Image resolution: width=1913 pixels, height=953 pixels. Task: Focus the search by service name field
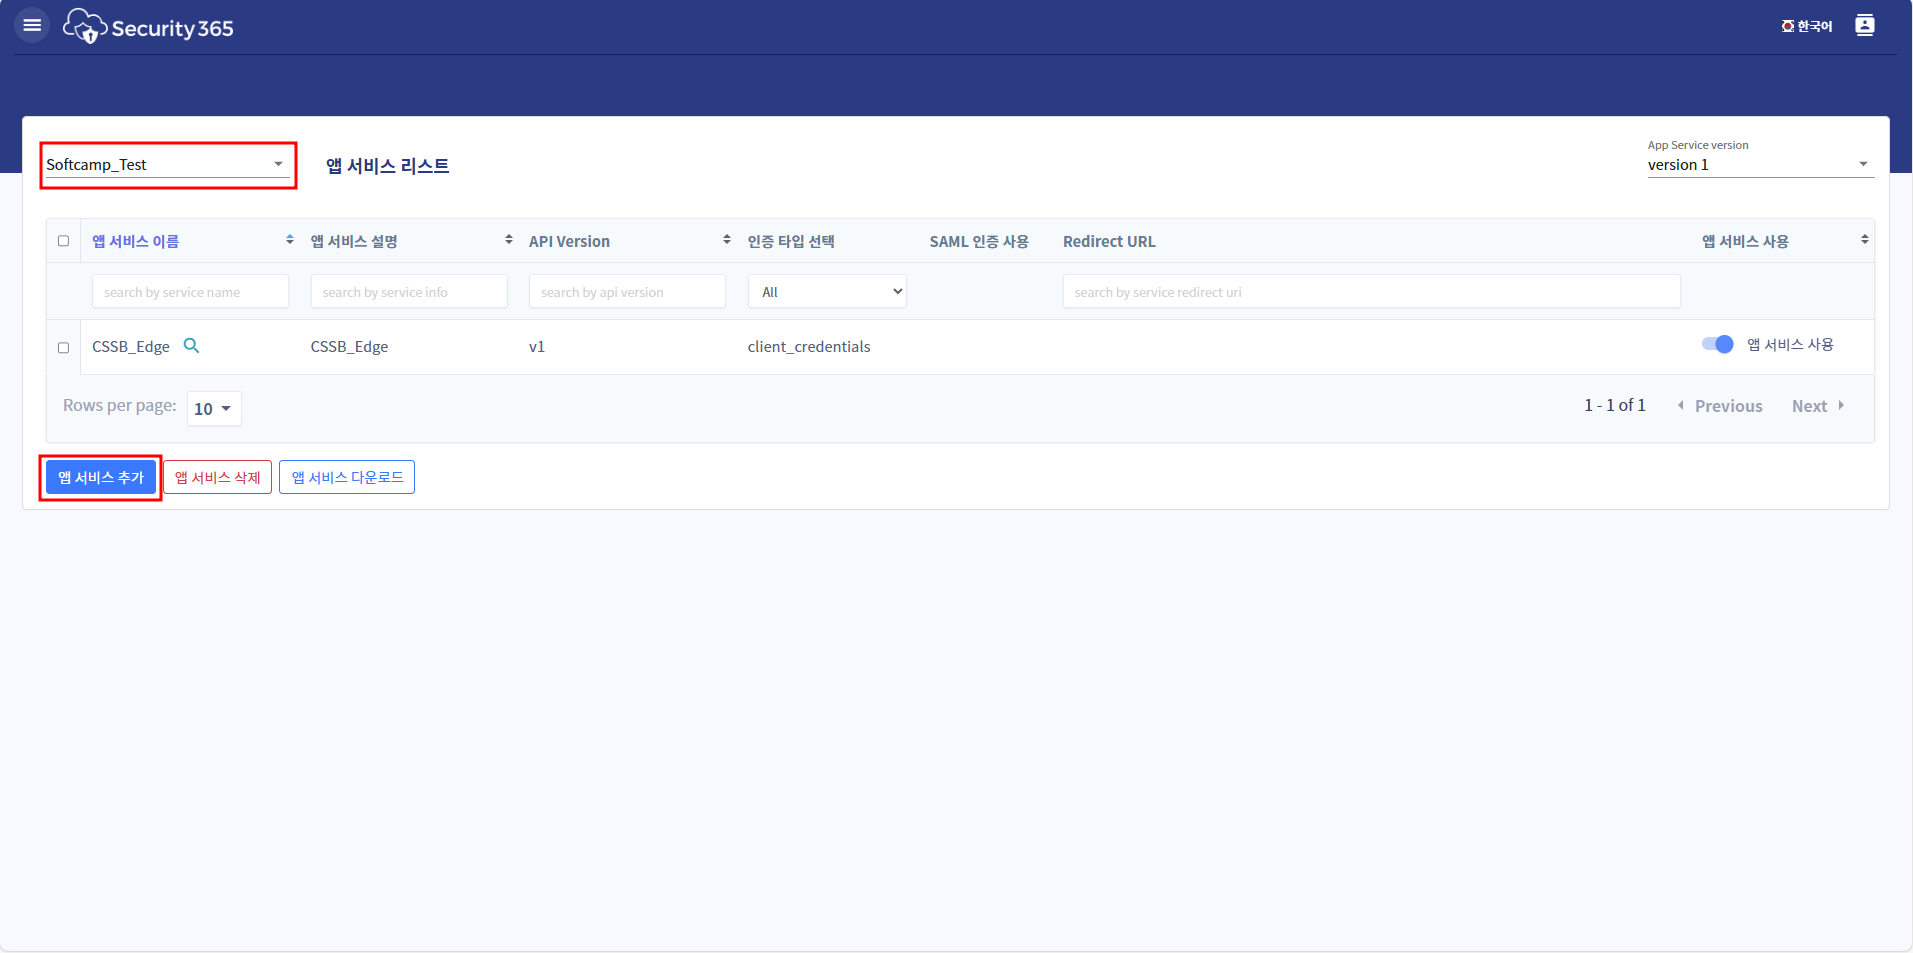pyautogui.click(x=190, y=292)
